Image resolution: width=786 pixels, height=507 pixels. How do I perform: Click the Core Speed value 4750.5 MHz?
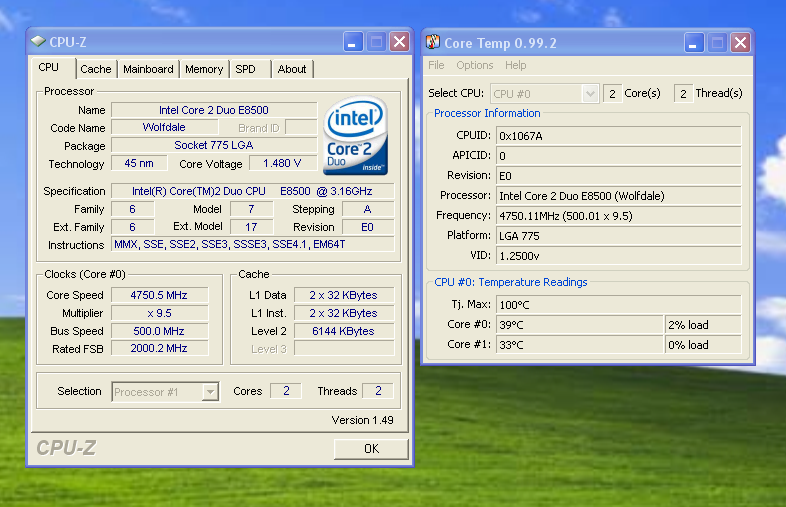tap(159, 295)
